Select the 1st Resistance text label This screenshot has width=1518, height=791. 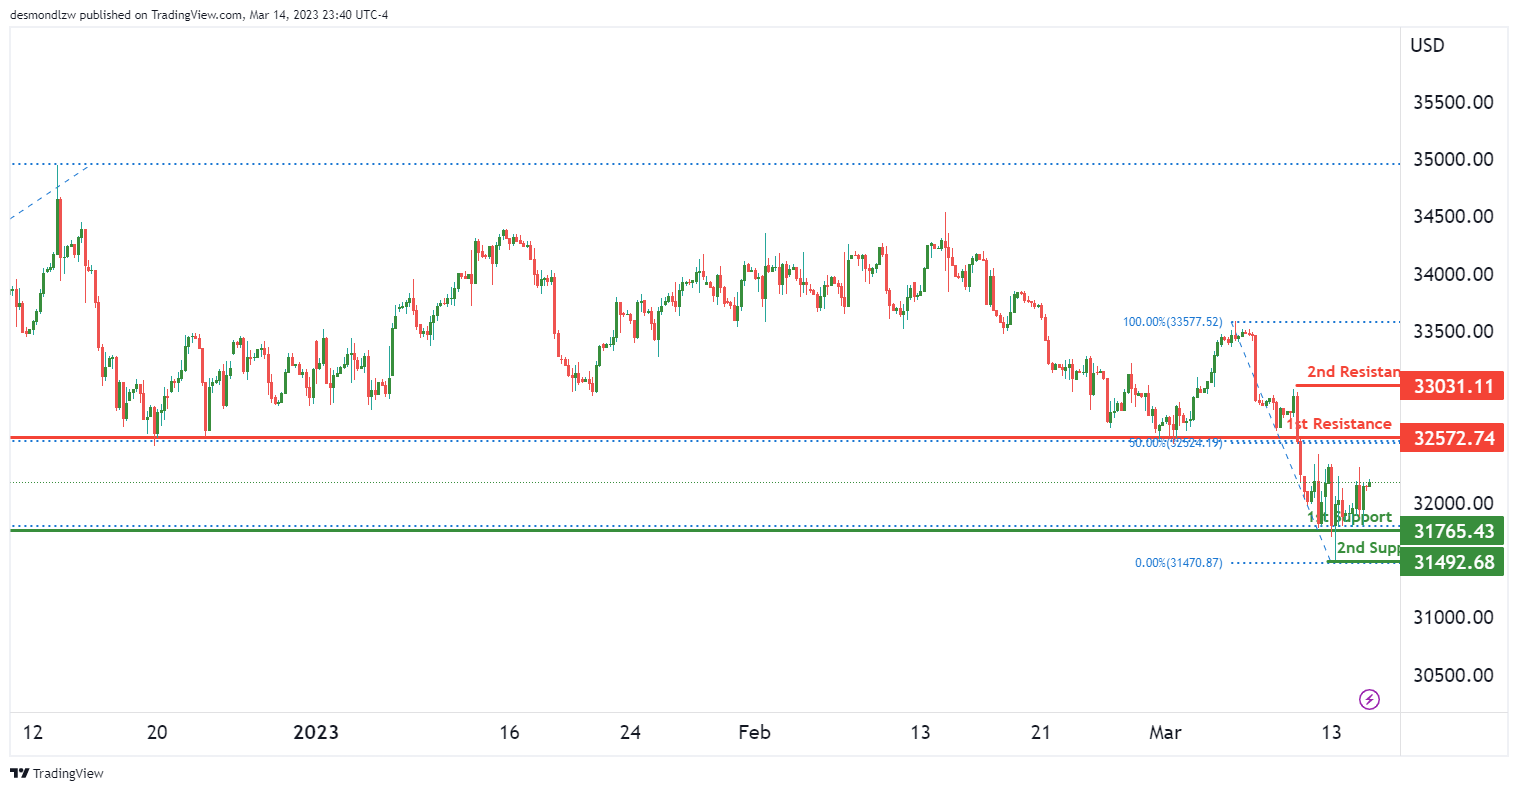tap(1341, 424)
